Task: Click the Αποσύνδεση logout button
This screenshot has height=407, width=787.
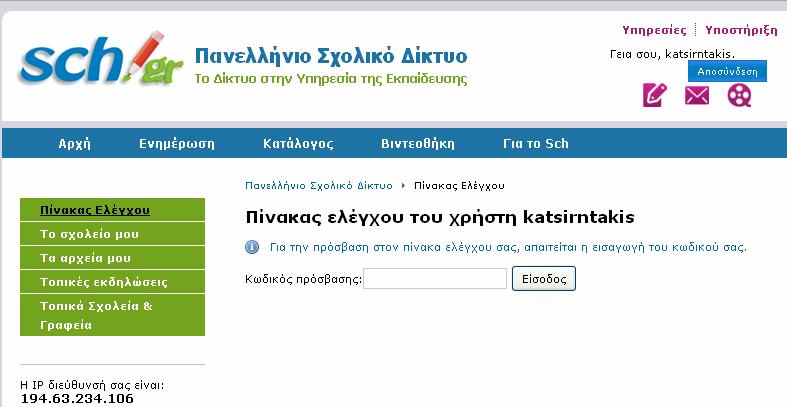Action: point(727,71)
